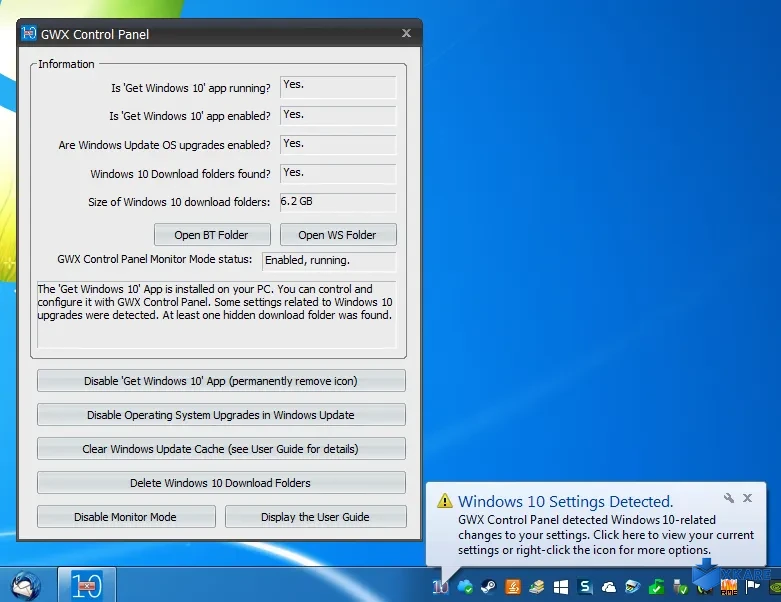The image size is (781, 602).
Task: Clear the Windows Update Cache
Action: (221, 449)
